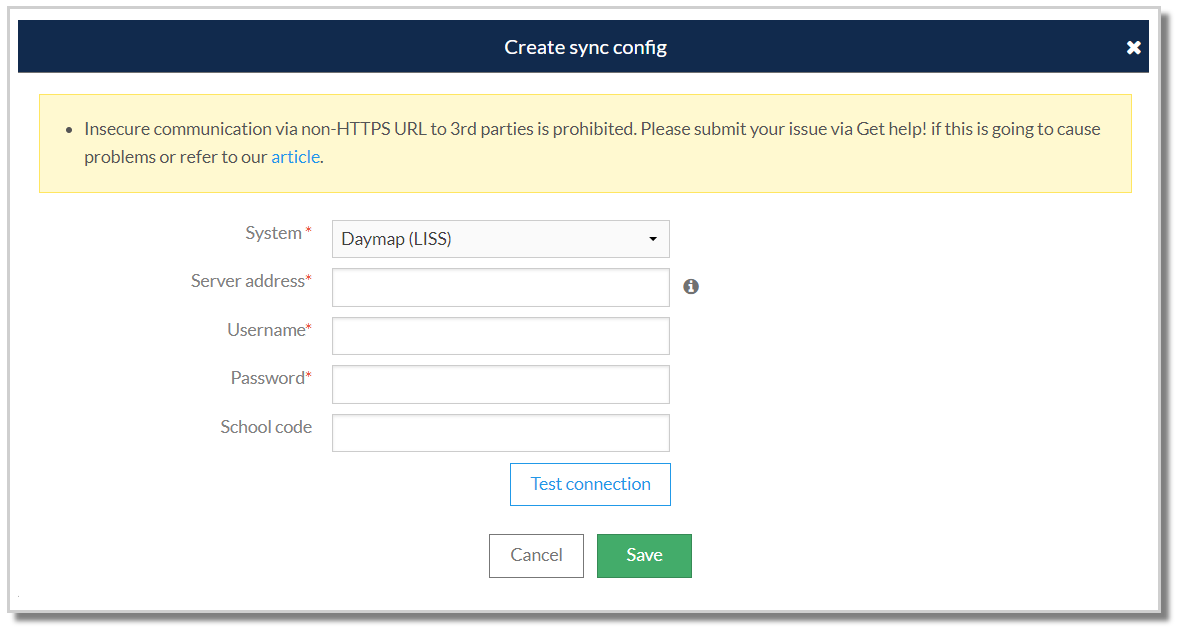Click the System dropdown caret arrow
The image size is (1180, 630).
coord(653,240)
